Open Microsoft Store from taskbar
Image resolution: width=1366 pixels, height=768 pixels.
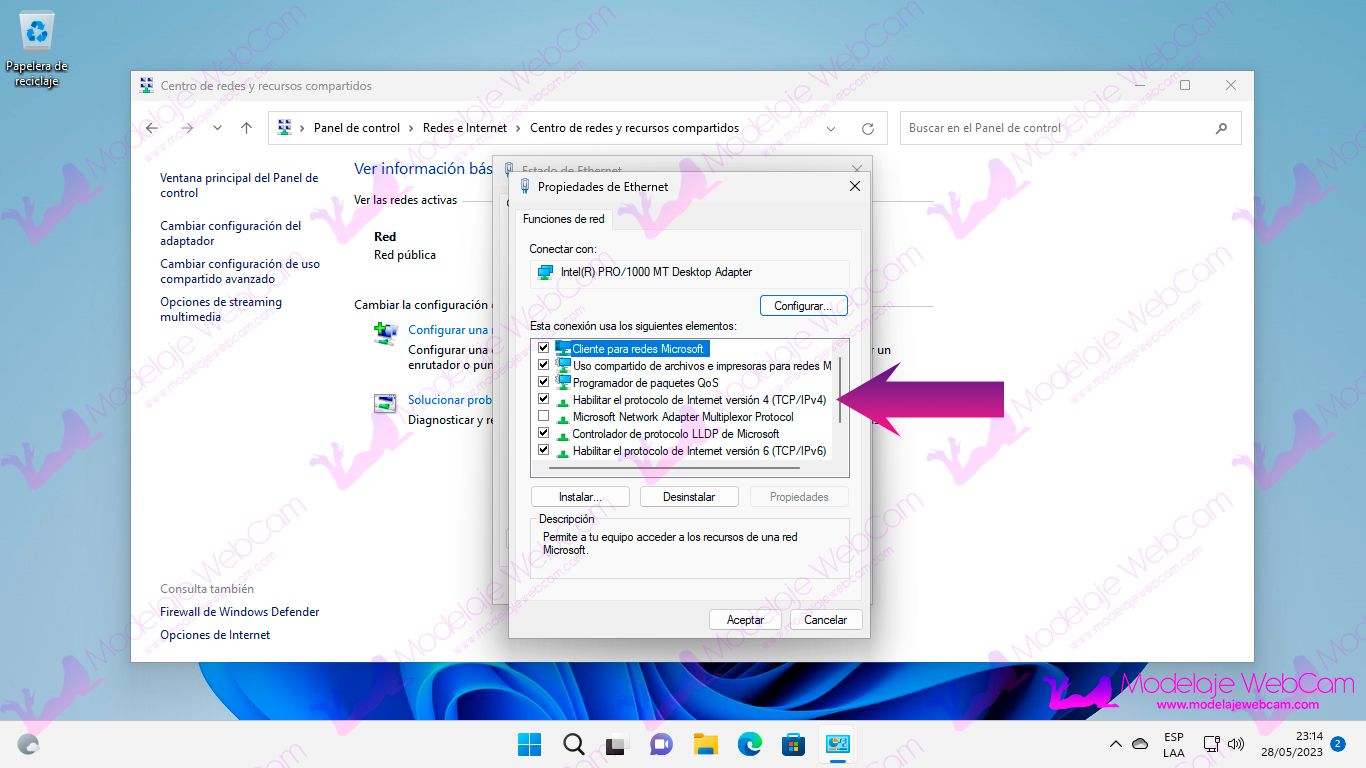click(x=794, y=744)
